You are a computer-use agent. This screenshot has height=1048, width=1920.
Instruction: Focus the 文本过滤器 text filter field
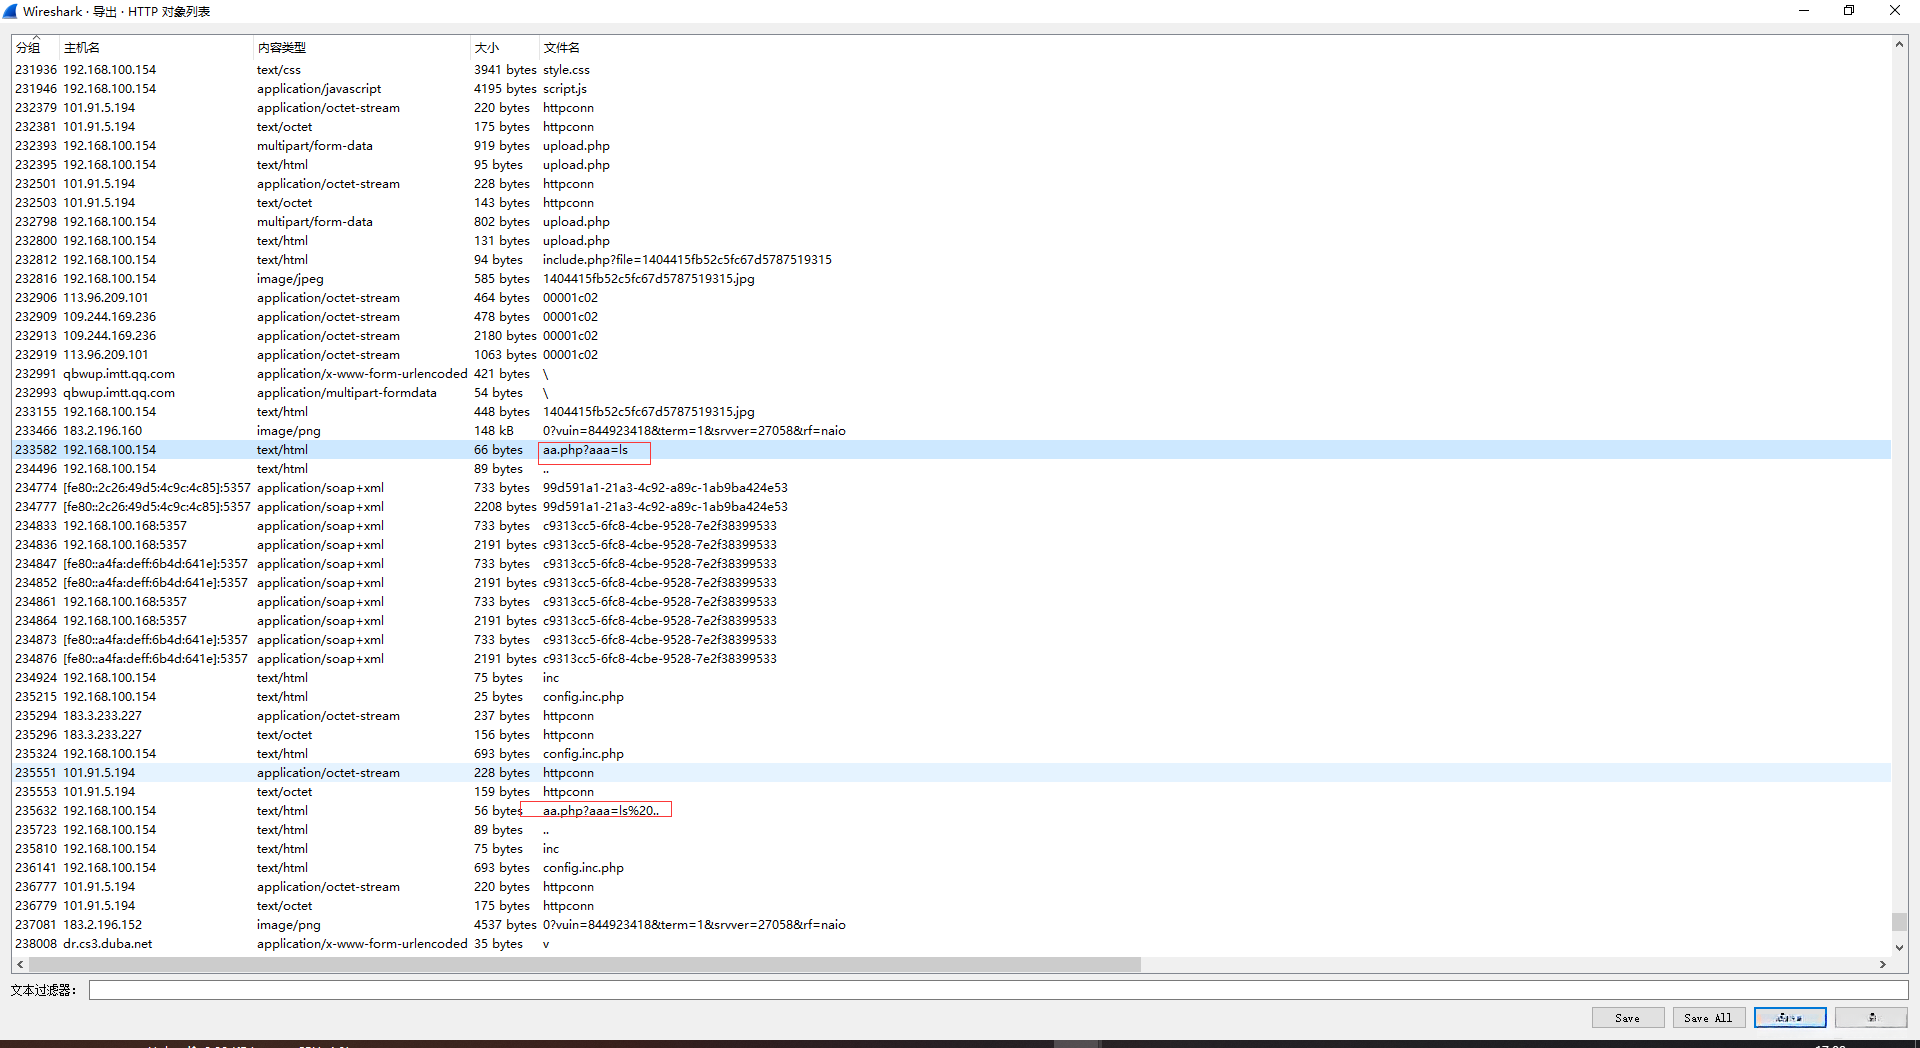tap(998, 990)
